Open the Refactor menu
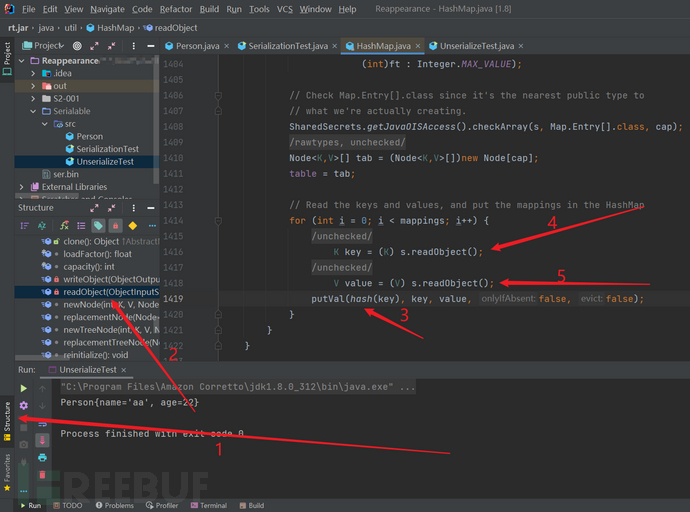The height and width of the screenshot is (512, 690). 174,9
